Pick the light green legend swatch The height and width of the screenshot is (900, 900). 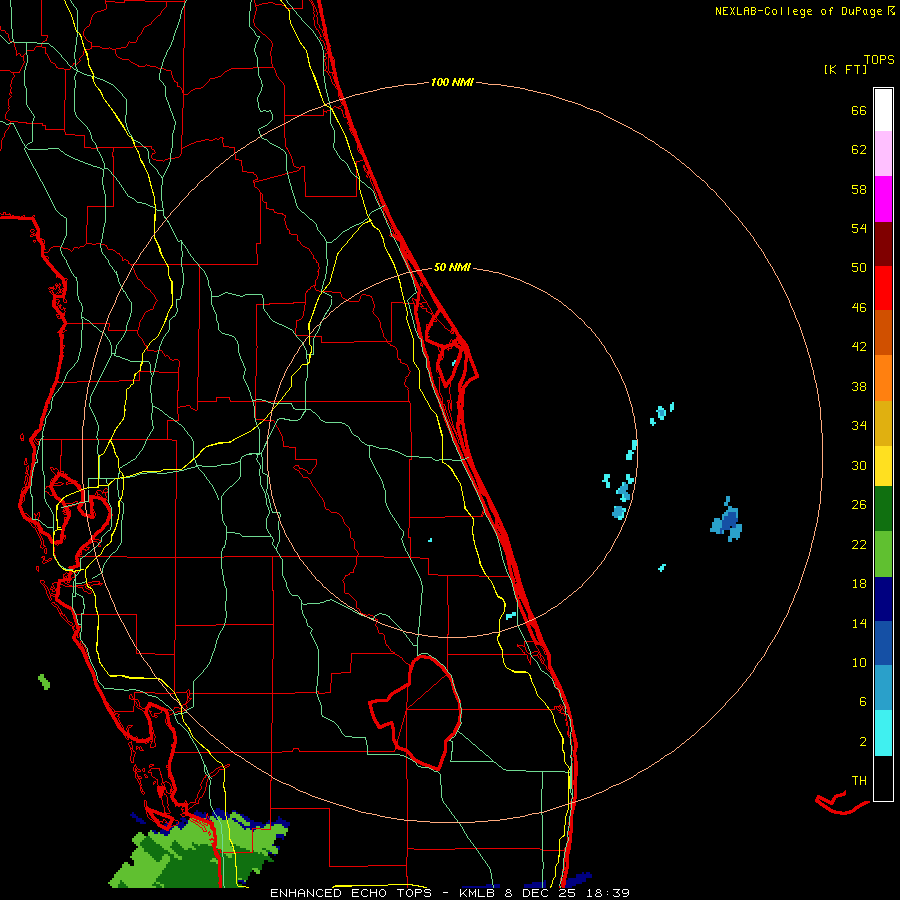click(x=883, y=554)
